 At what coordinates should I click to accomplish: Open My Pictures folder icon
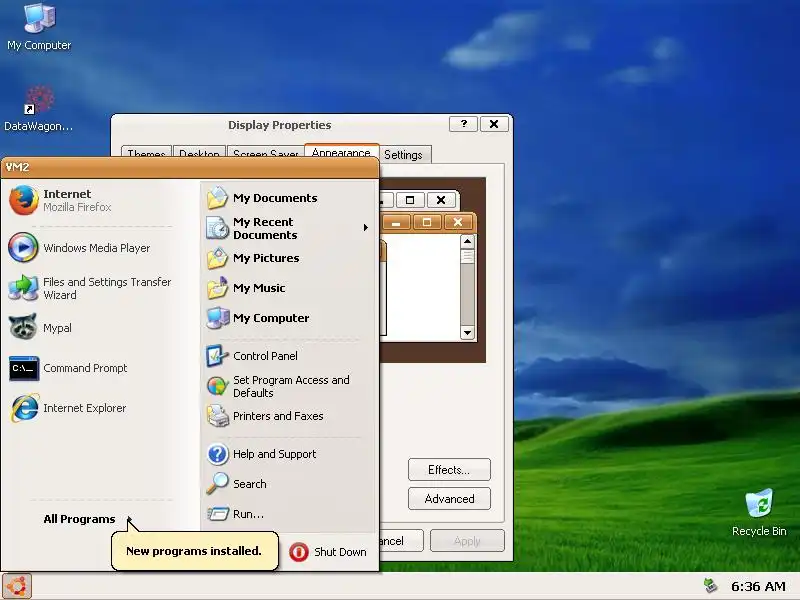[217, 258]
